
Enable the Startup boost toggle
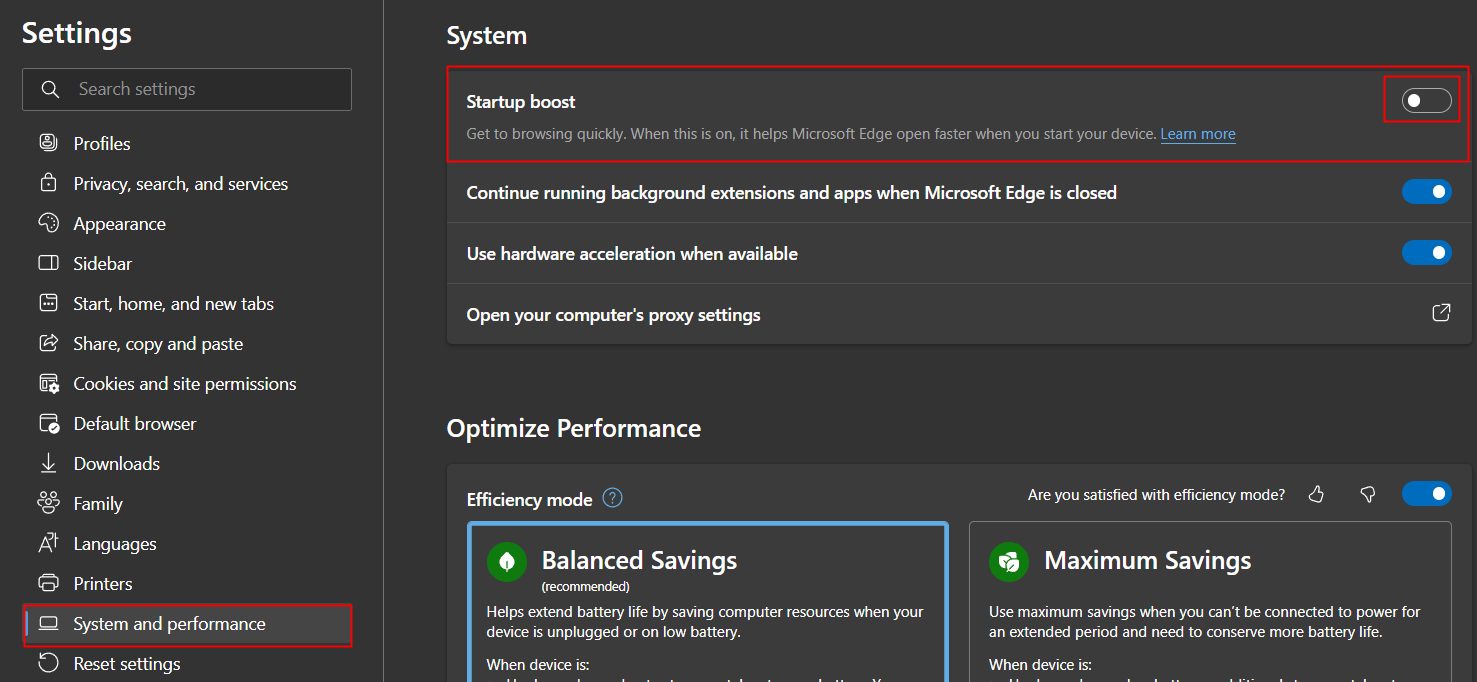tap(1426, 100)
